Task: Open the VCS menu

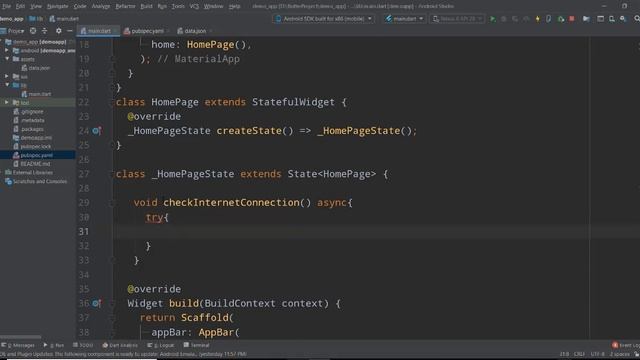Action: point(194,7)
